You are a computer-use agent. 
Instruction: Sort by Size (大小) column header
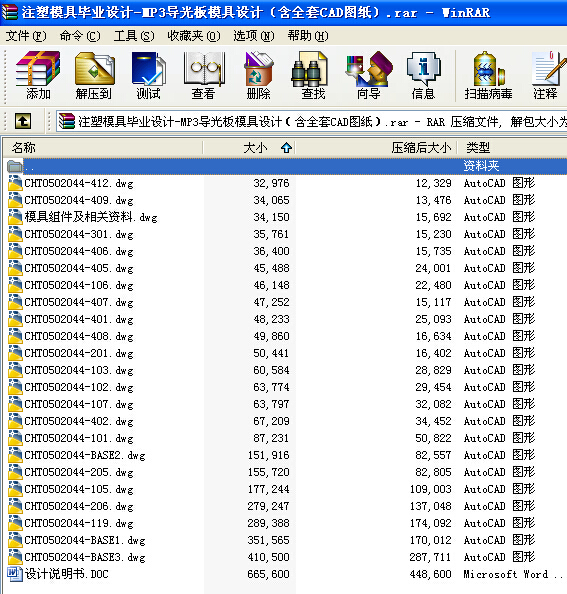click(249, 147)
